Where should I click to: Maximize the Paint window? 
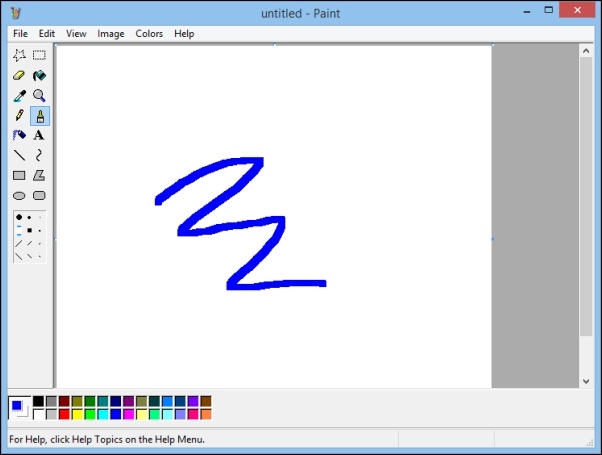(x=549, y=10)
